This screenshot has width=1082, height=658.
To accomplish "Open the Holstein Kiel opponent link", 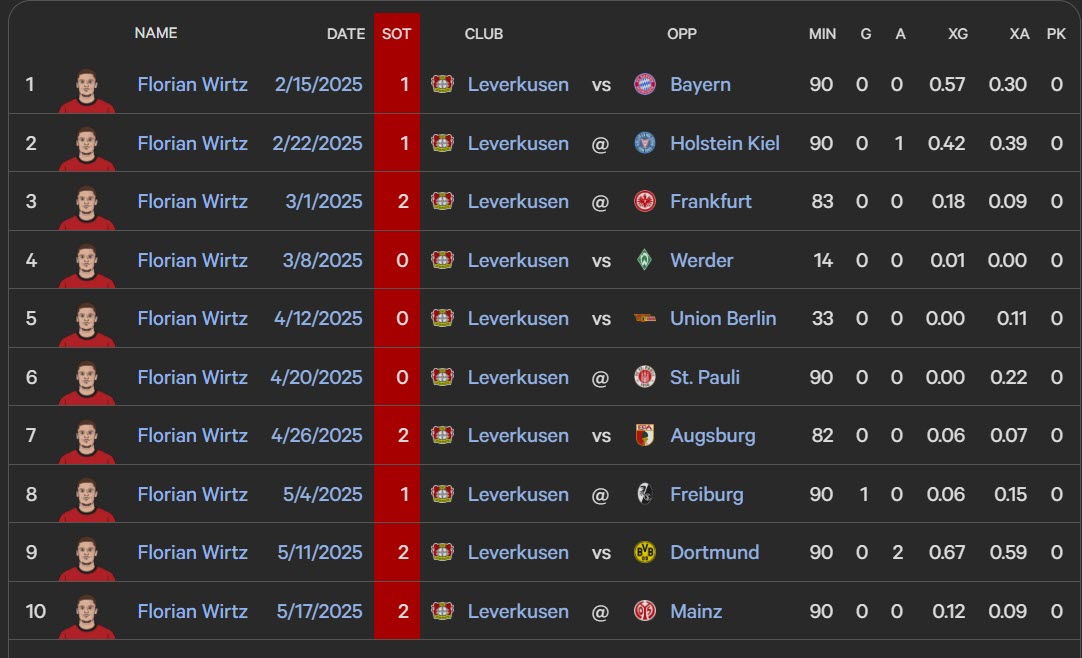I will [x=725, y=143].
